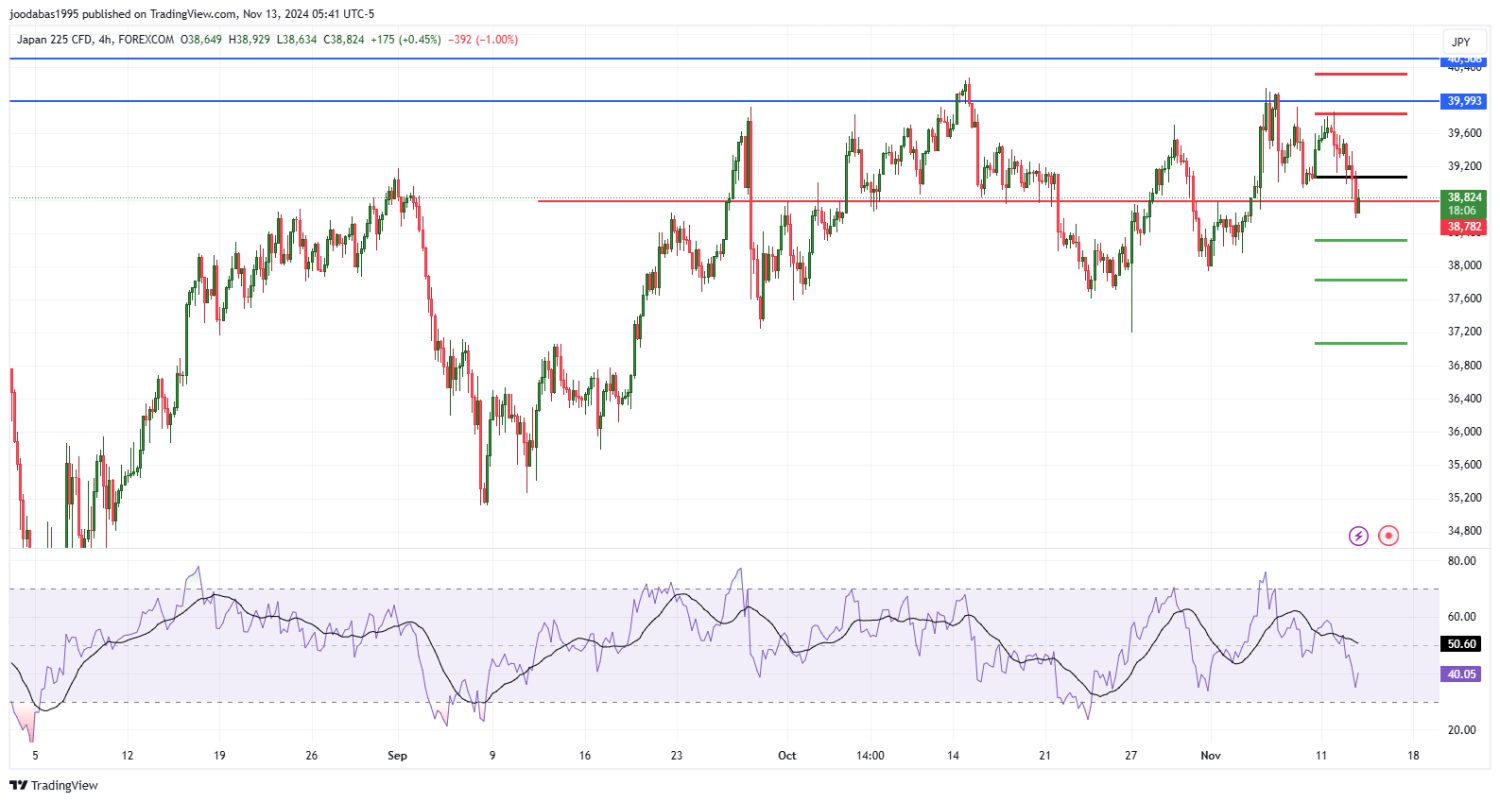Click the Sep label on time axis
Viewport: 1500px width, 802px height.
click(396, 757)
